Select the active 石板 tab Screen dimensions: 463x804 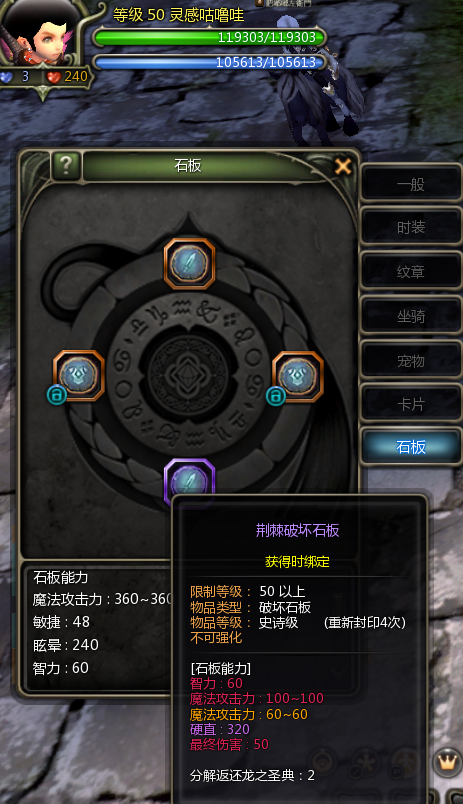coord(411,447)
